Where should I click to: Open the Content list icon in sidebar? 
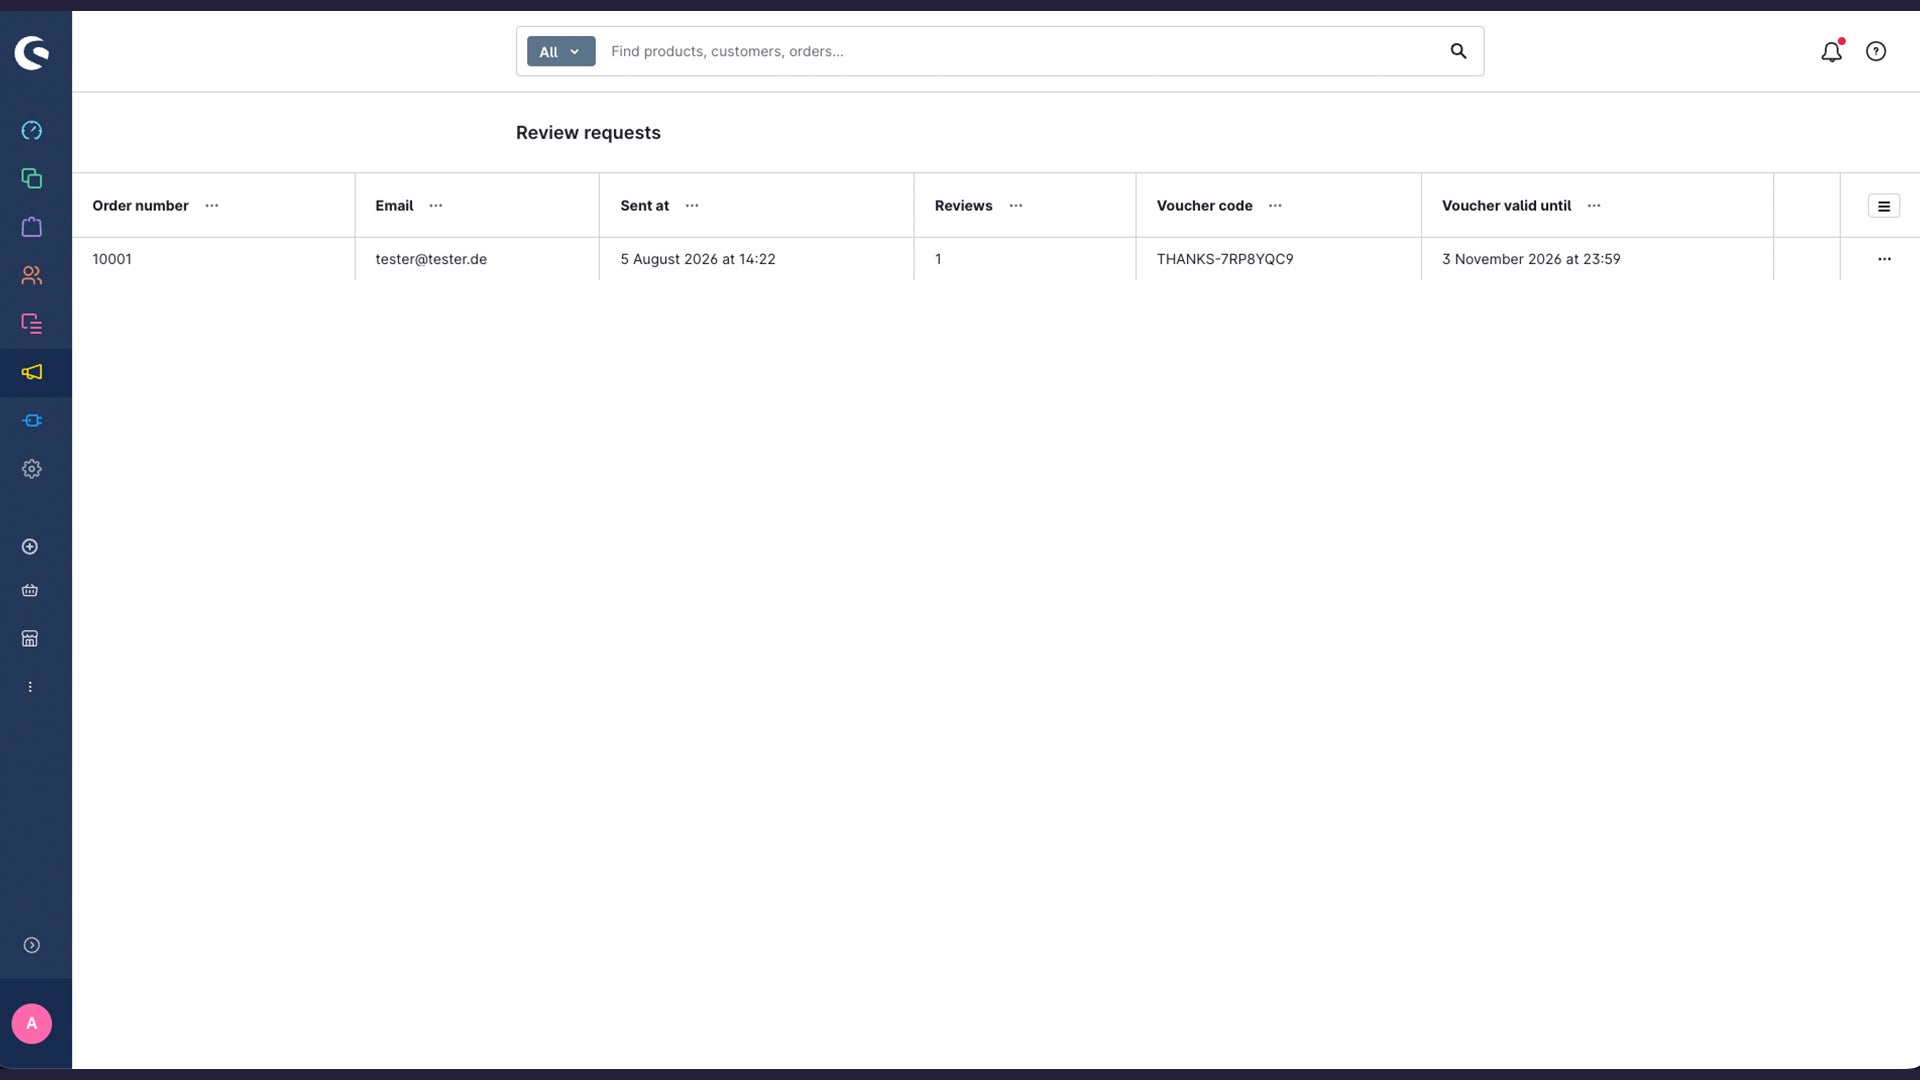[x=32, y=324]
